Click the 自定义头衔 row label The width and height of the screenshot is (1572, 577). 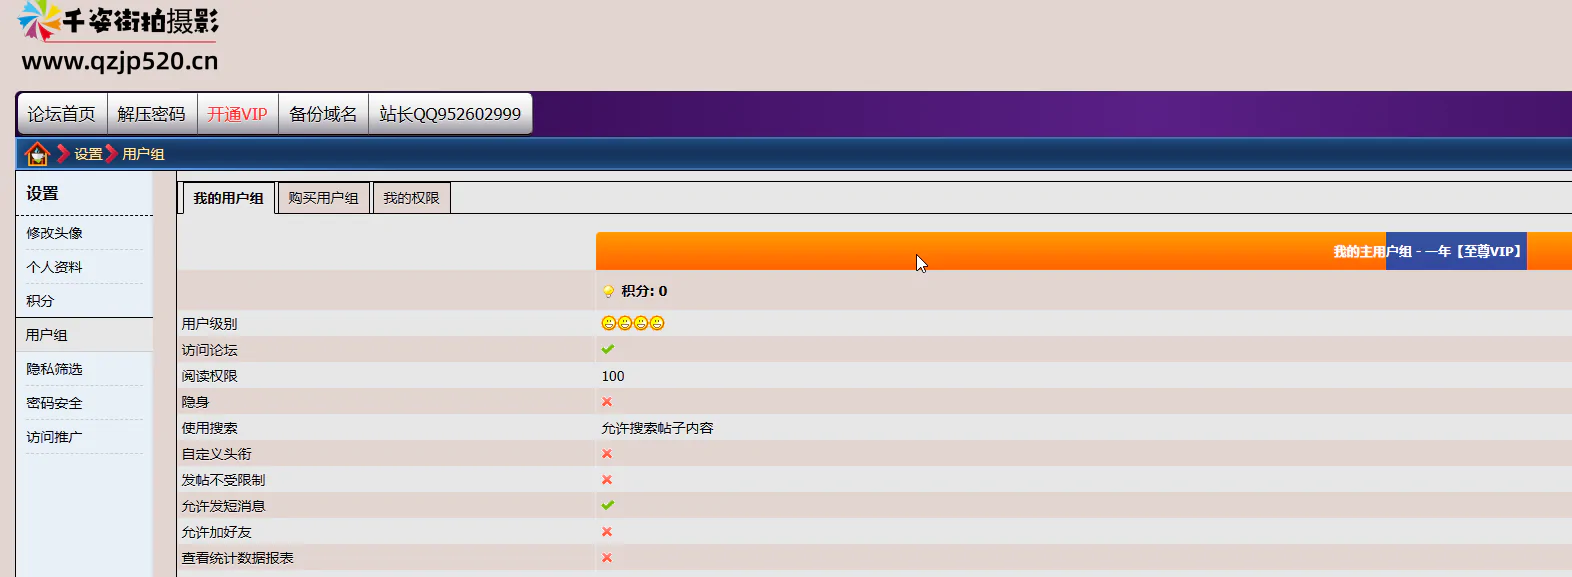pos(216,454)
